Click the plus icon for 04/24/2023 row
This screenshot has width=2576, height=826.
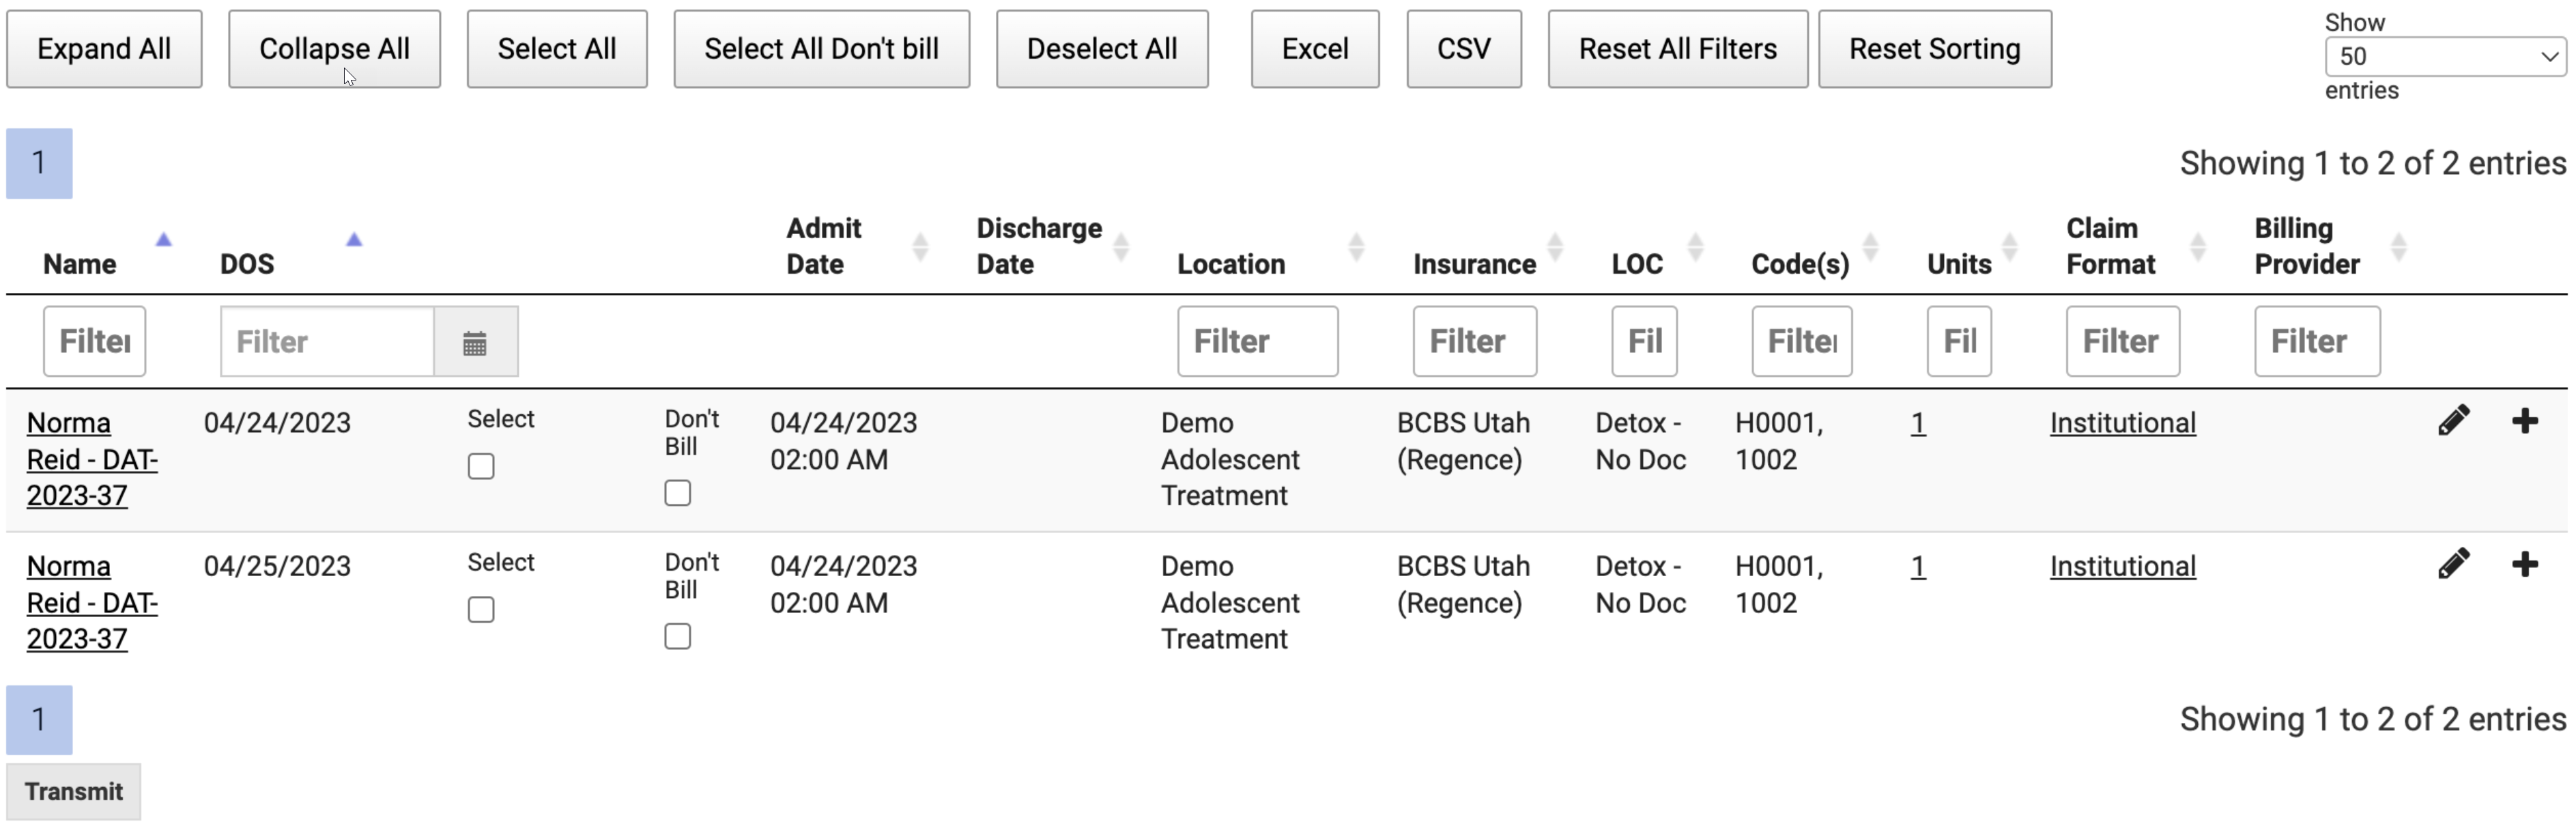pos(2524,421)
